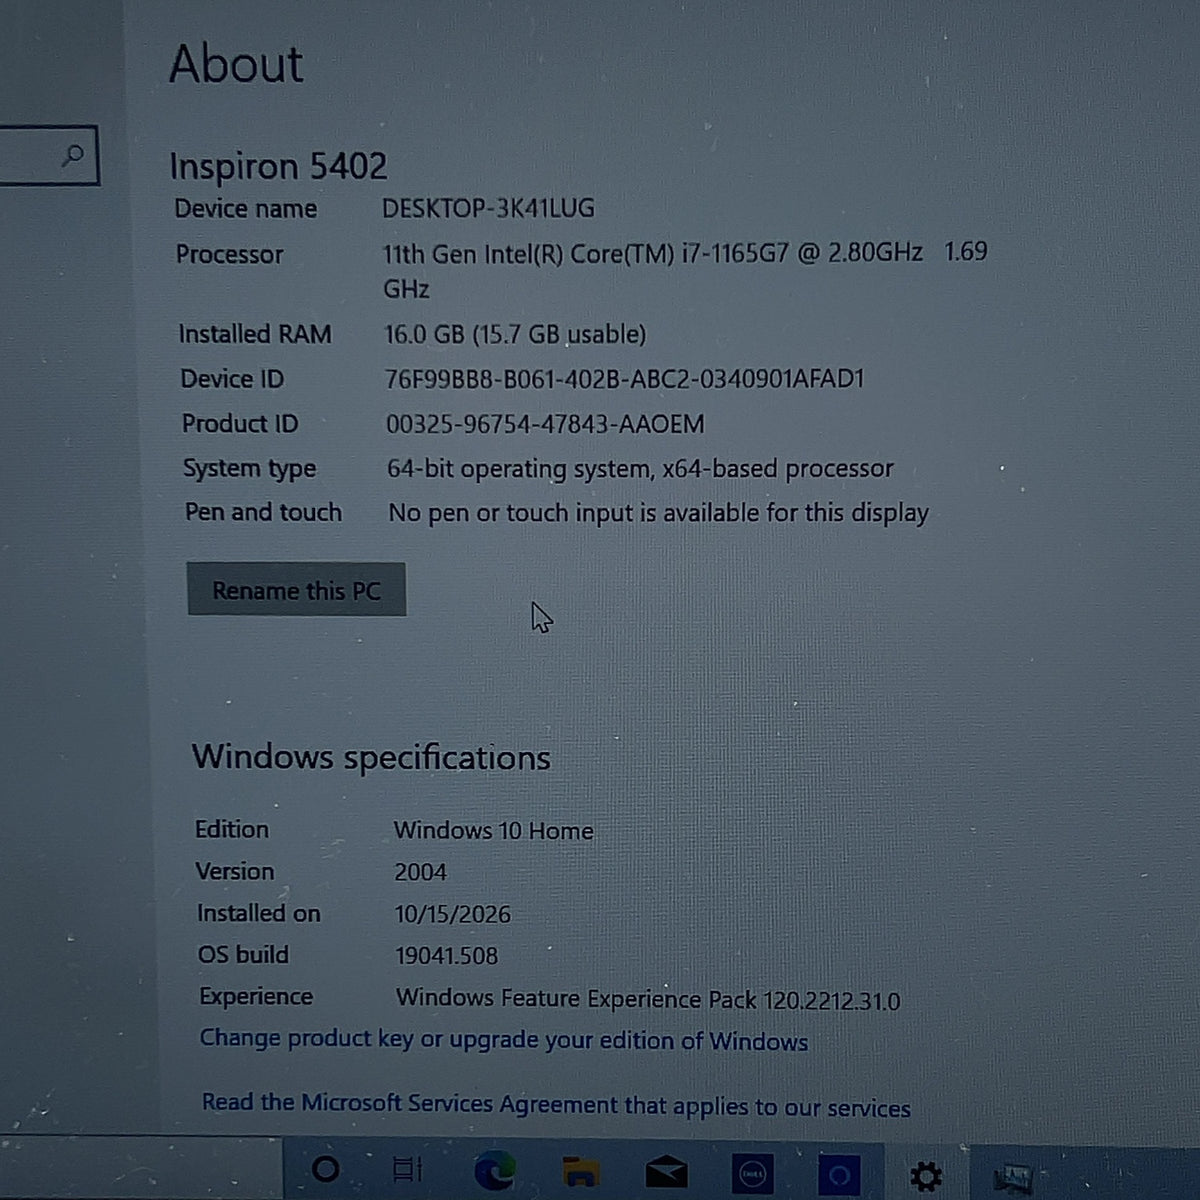Open Task View on the taskbar

point(408,1169)
